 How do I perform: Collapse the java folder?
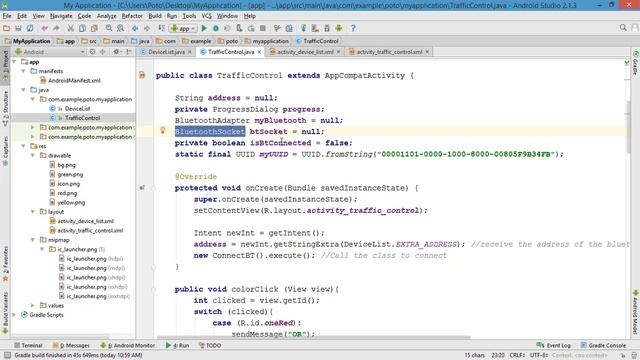(x=24, y=90)
